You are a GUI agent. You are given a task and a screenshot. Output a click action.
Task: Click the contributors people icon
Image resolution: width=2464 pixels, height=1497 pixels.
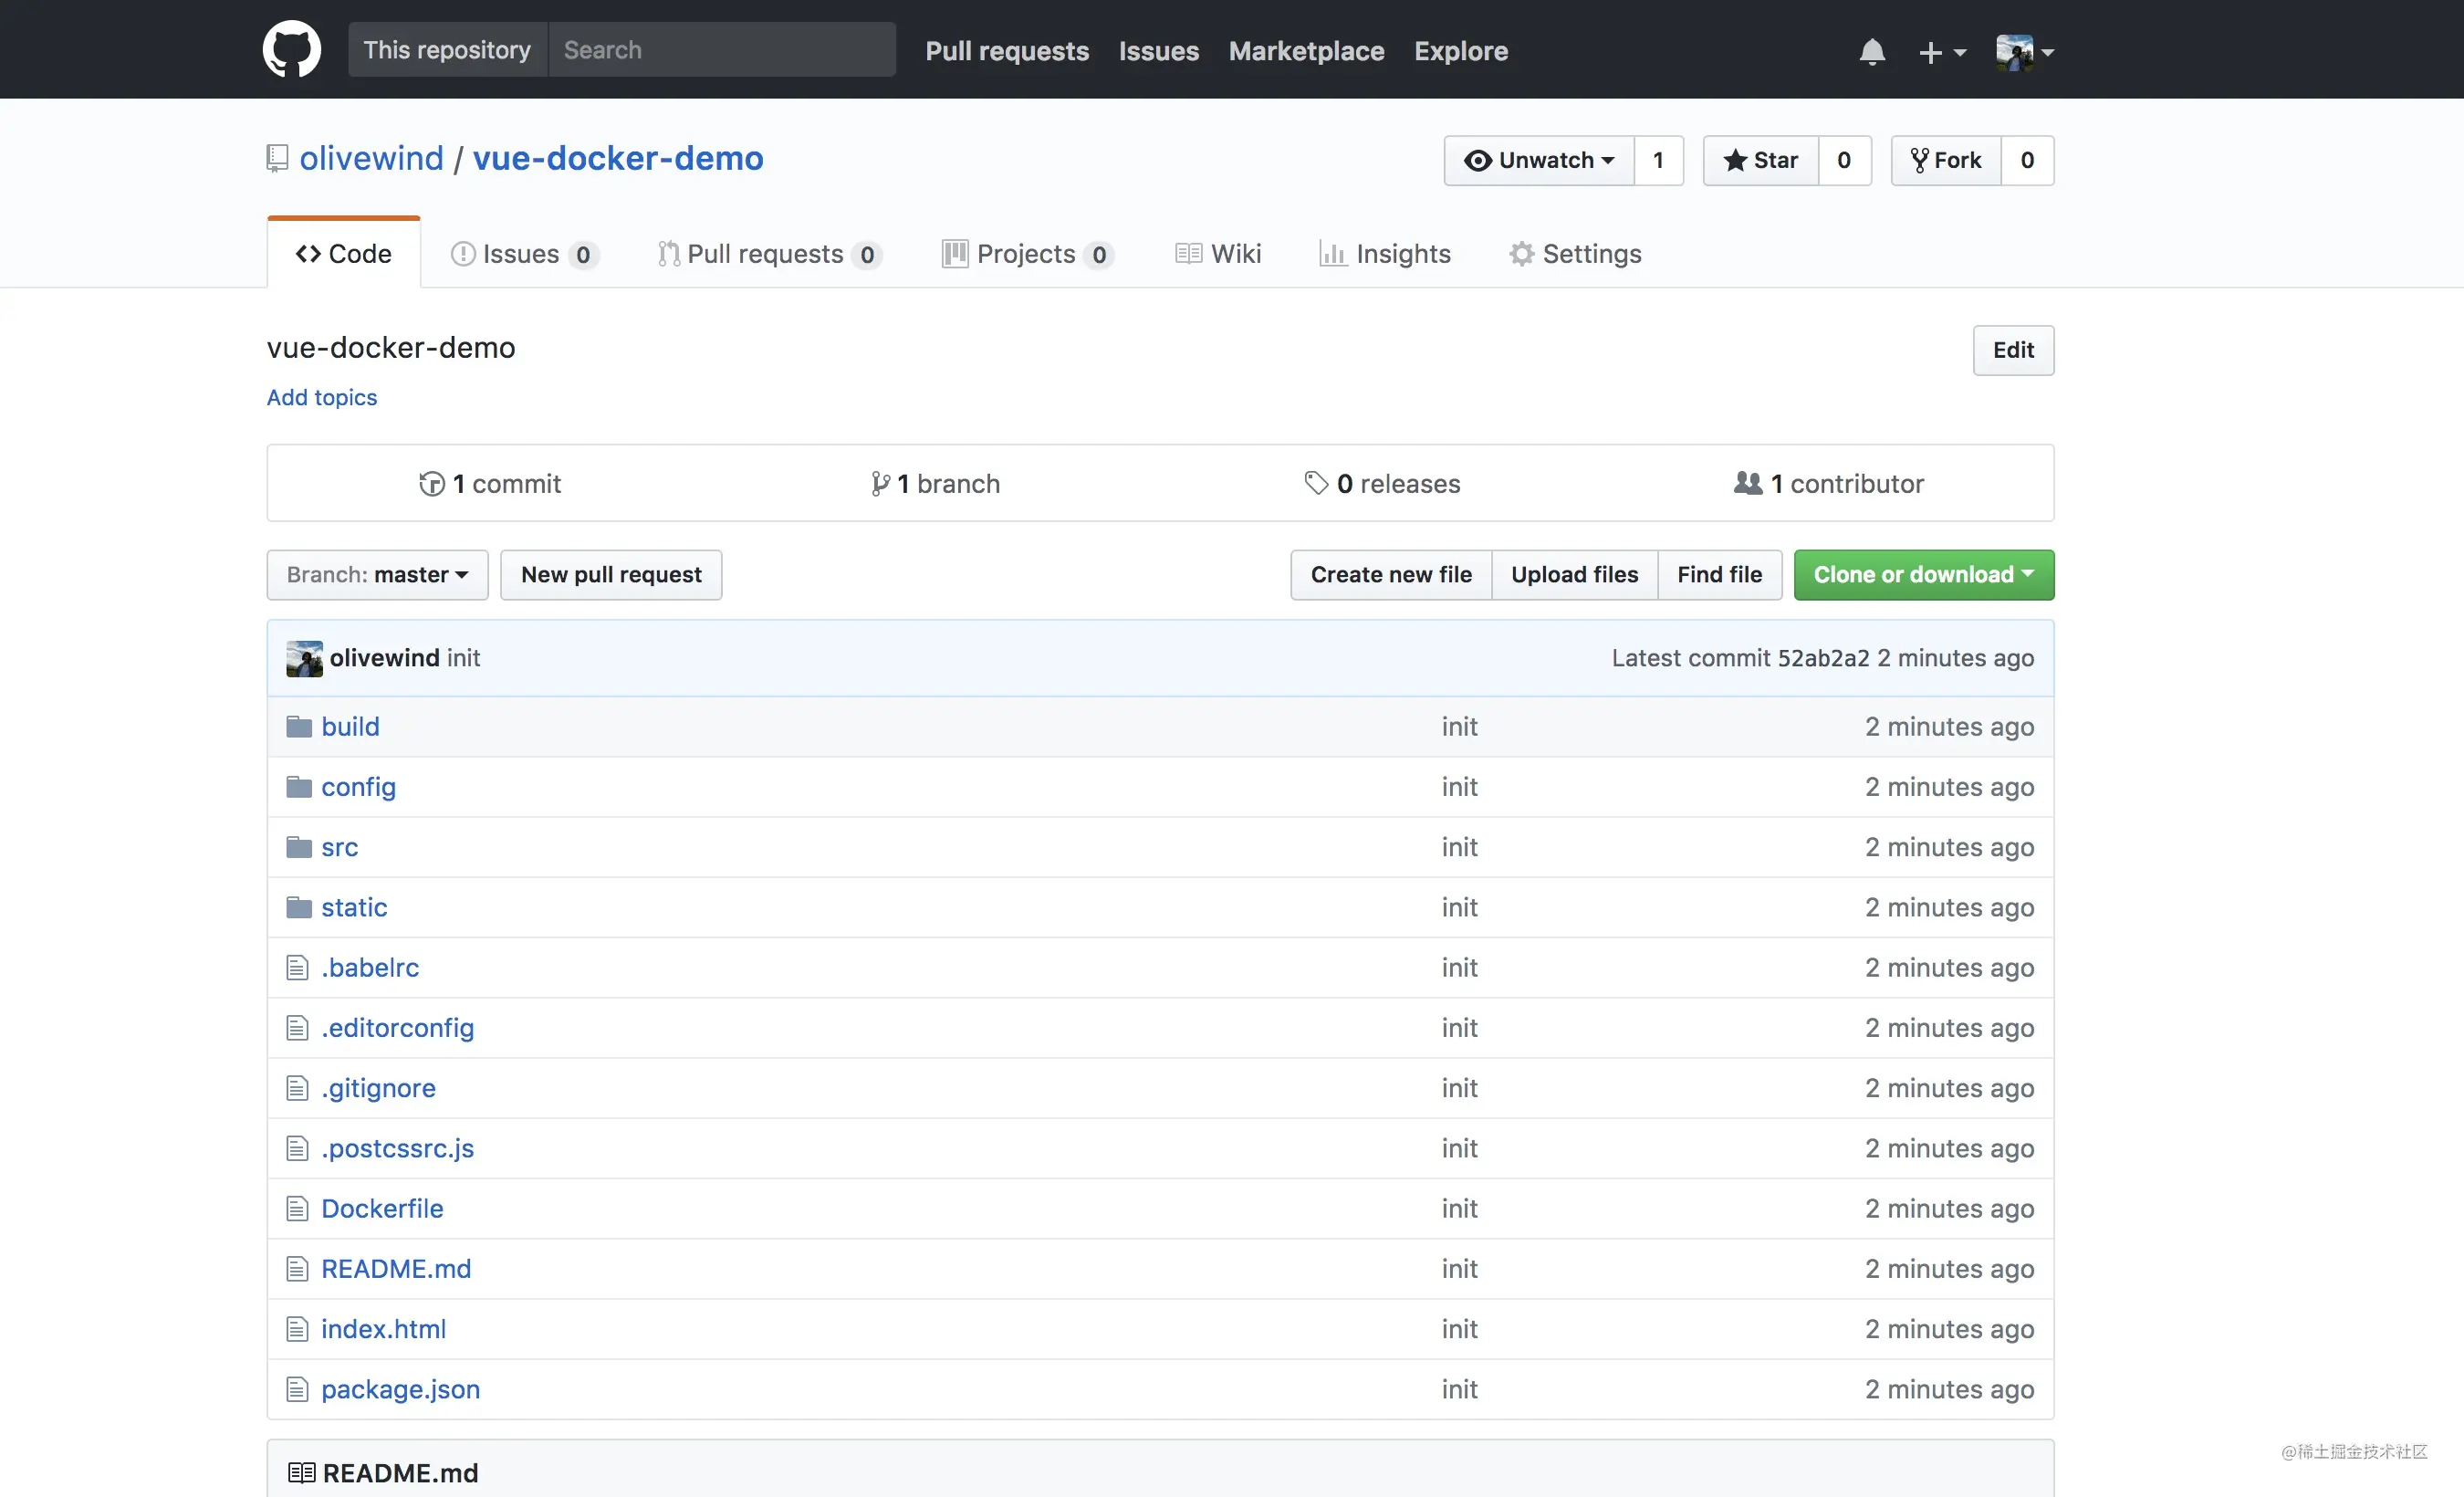coord(1748,483)
